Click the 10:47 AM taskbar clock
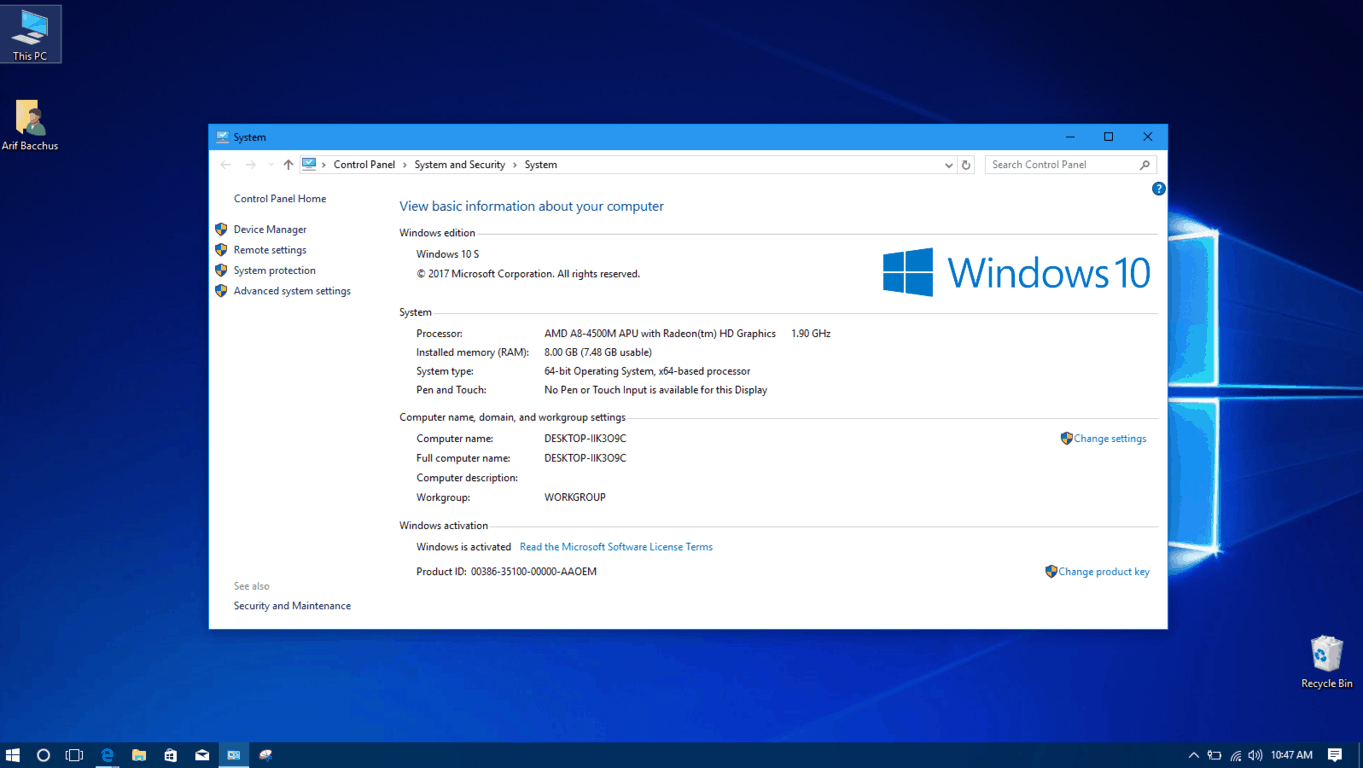This screenshot has height=768, width=1363. pyautogui.click(x=1293, y=755)
